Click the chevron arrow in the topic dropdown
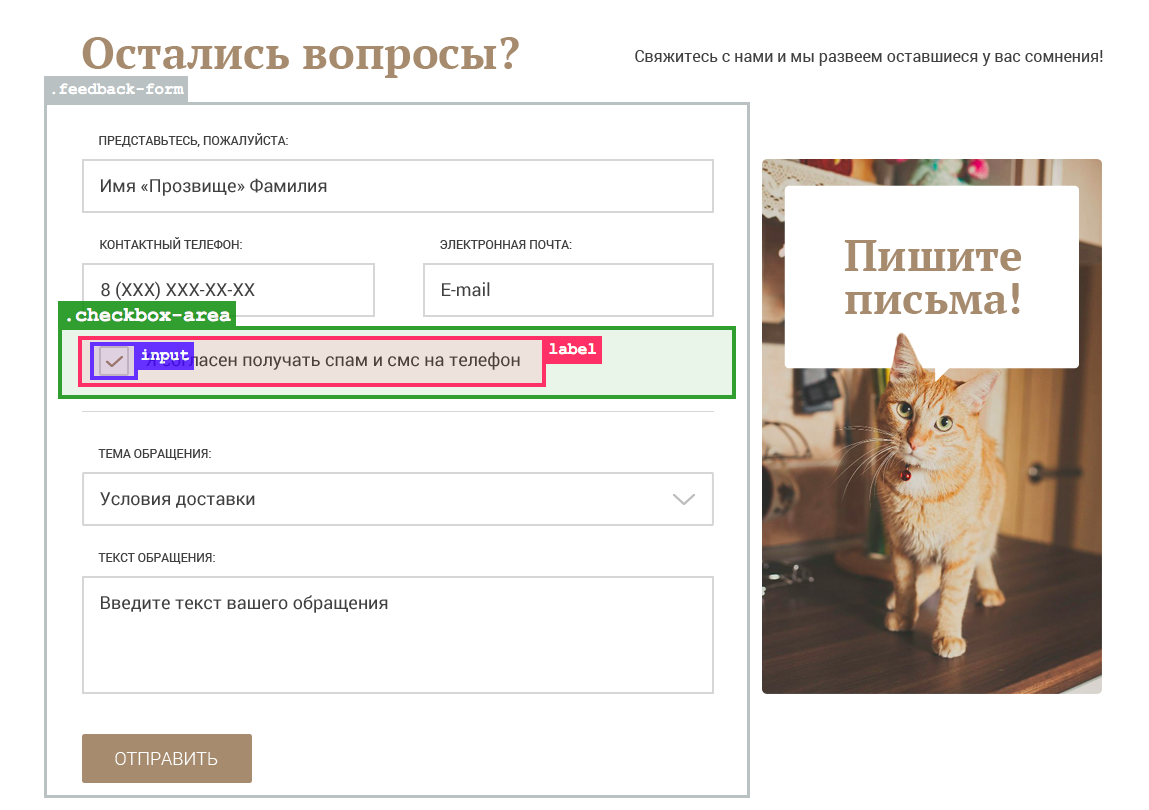The width and height of the screenshot is (1149, 810). 683,499
